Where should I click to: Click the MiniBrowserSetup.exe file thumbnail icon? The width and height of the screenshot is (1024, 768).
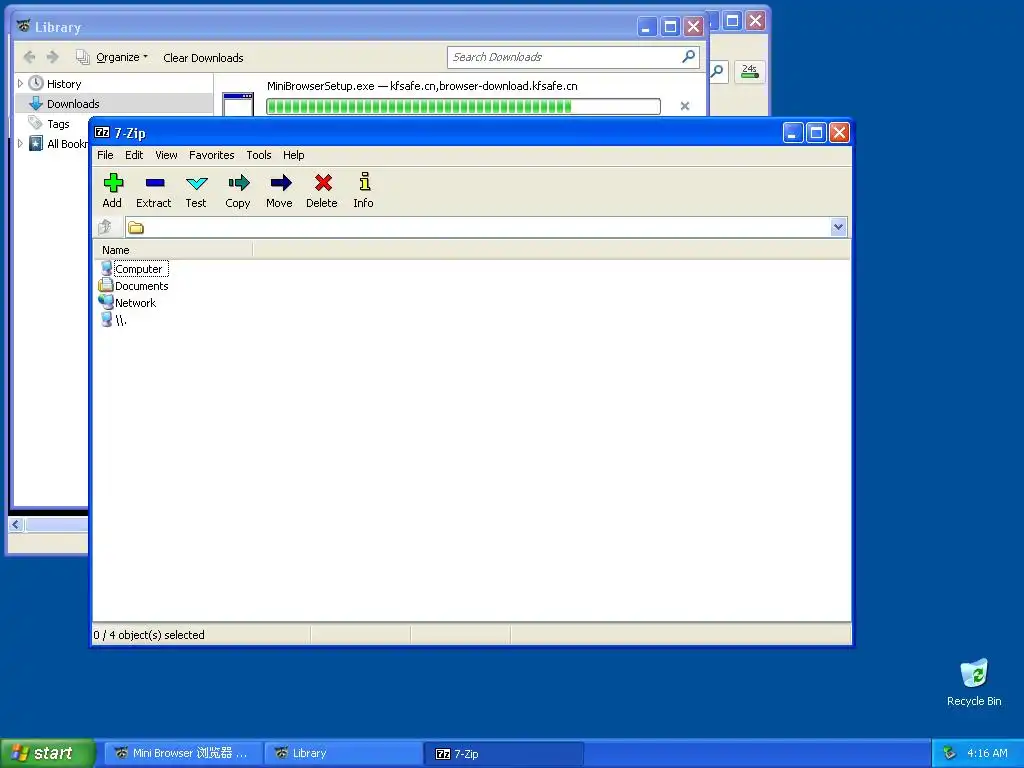click(238, 104)
